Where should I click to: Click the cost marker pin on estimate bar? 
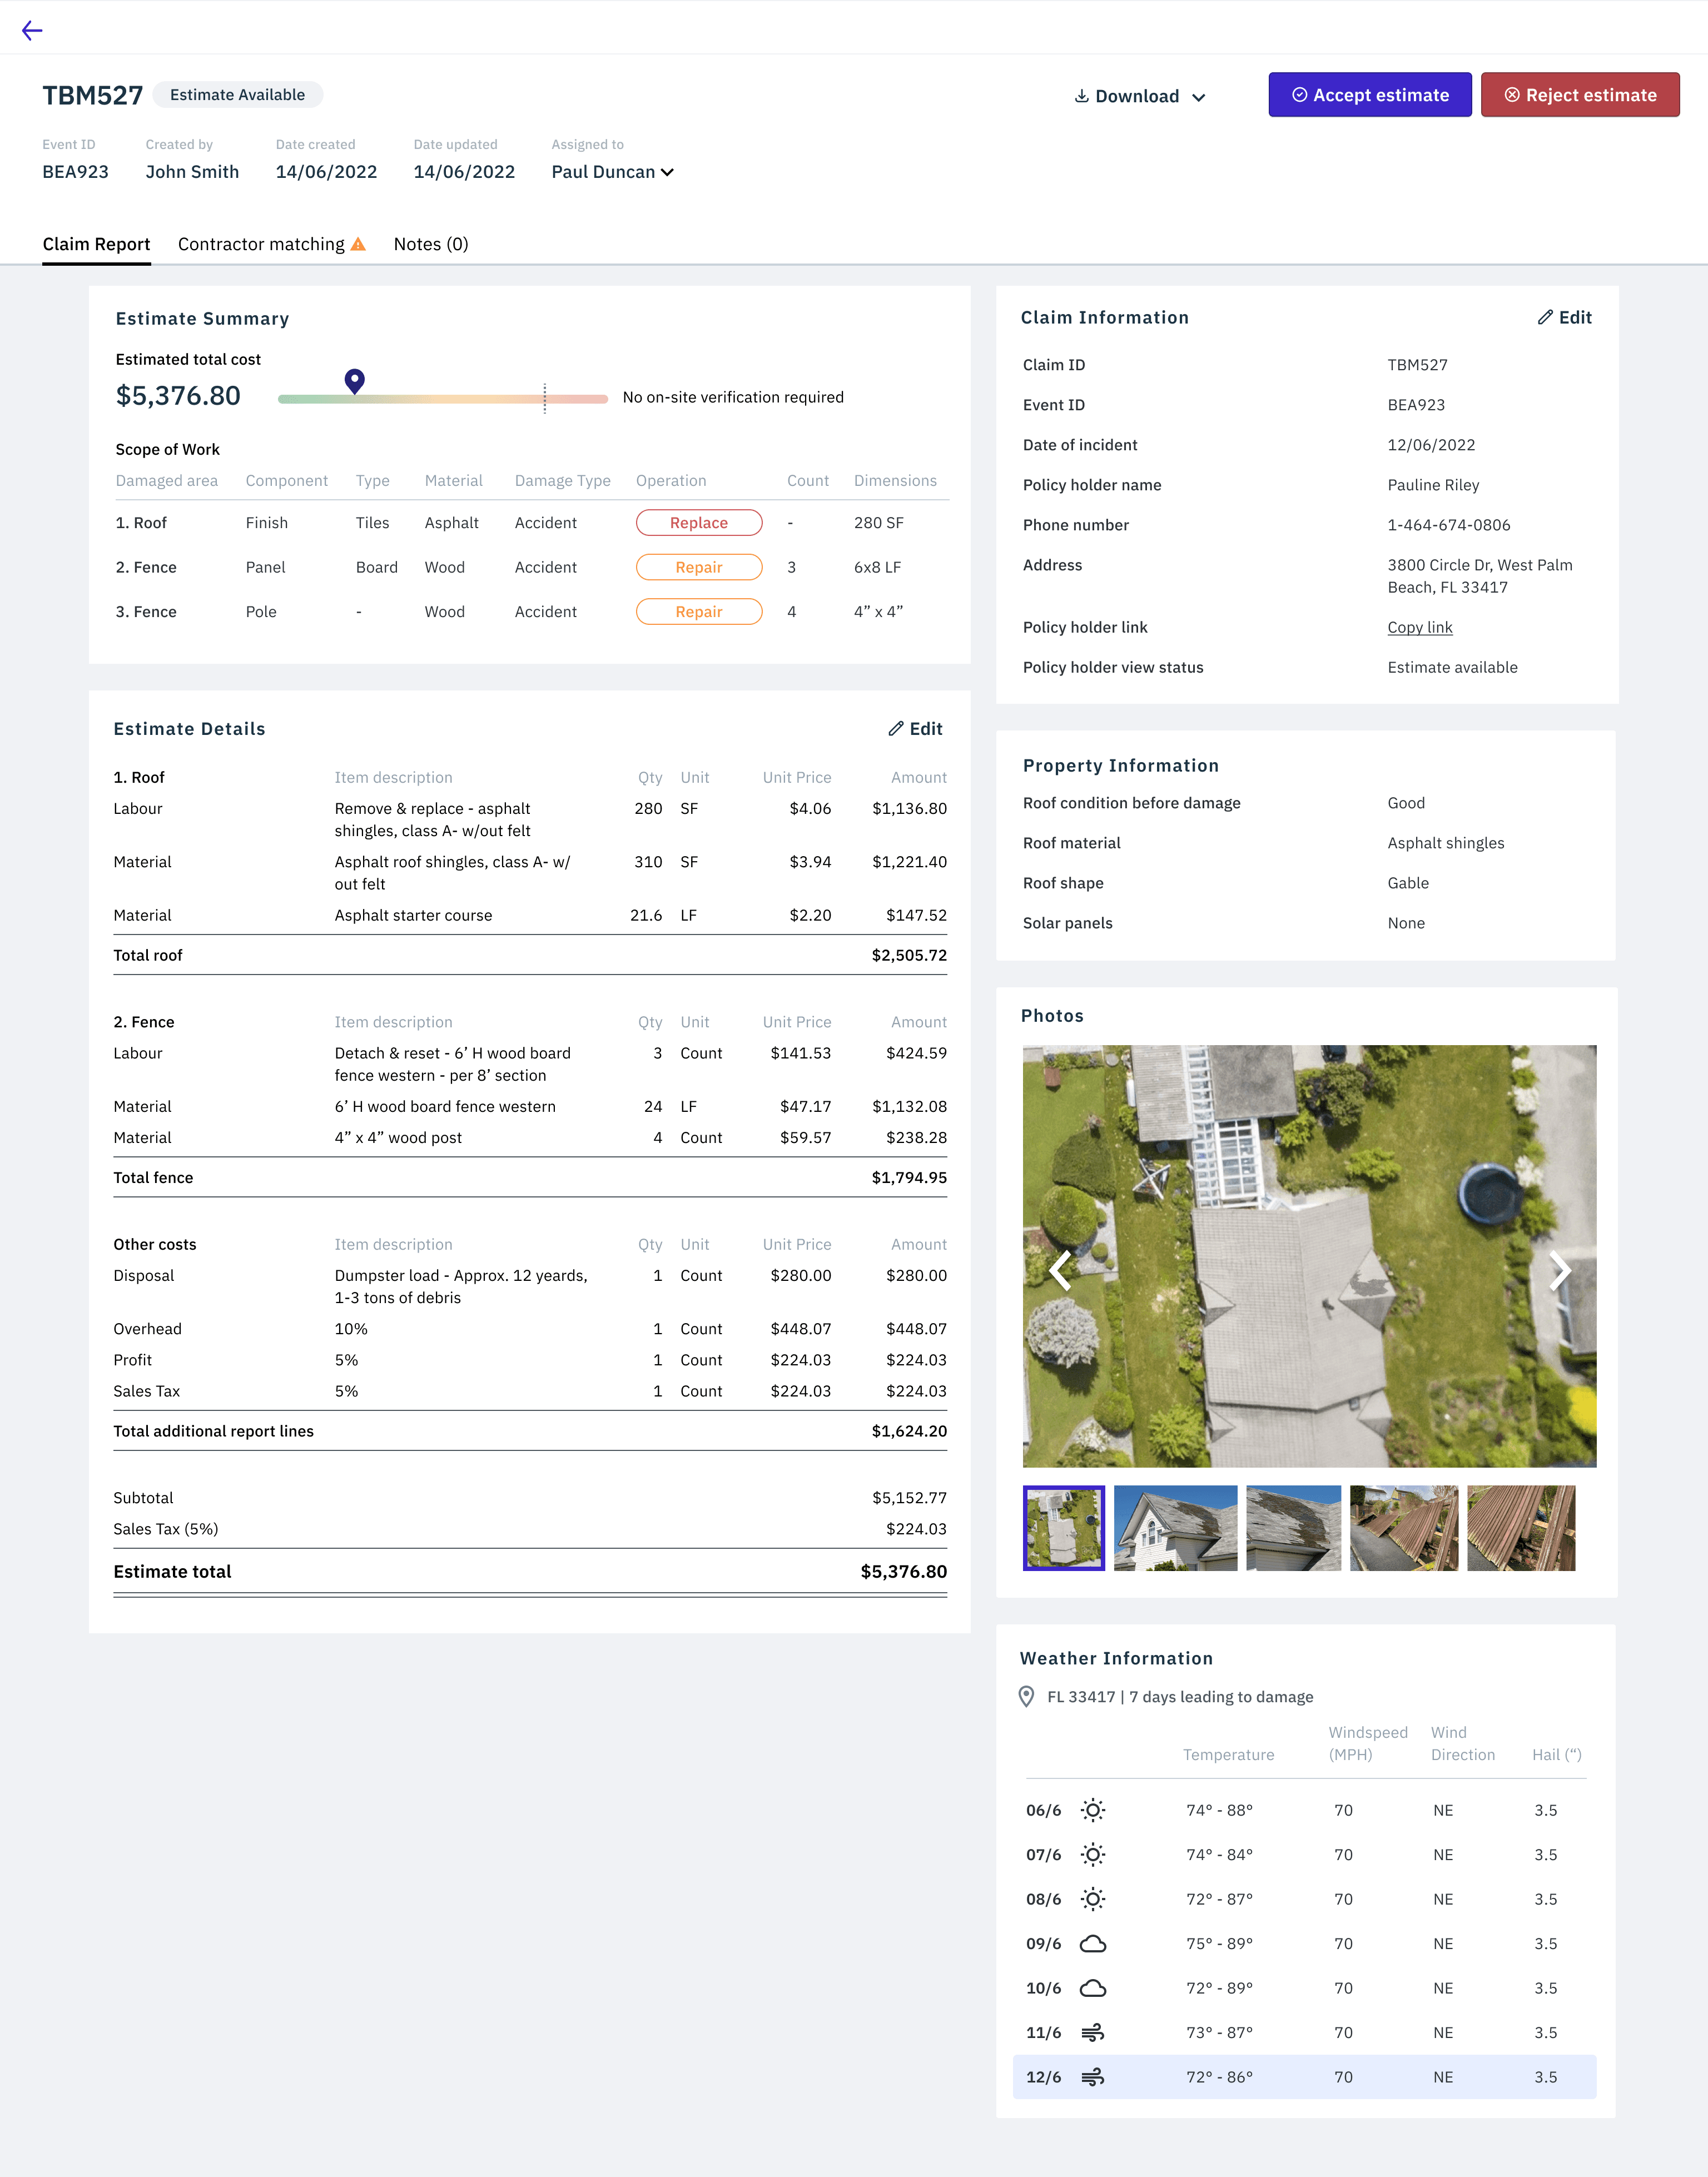pyautogui.click(x=354, y=381)
